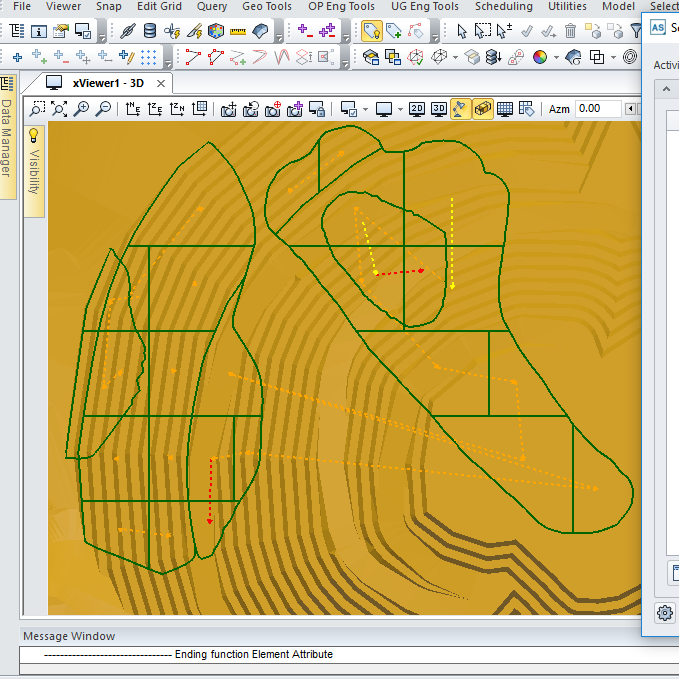
Task: Select the xViewer1 - 3D tab
Action: [108, 83]
